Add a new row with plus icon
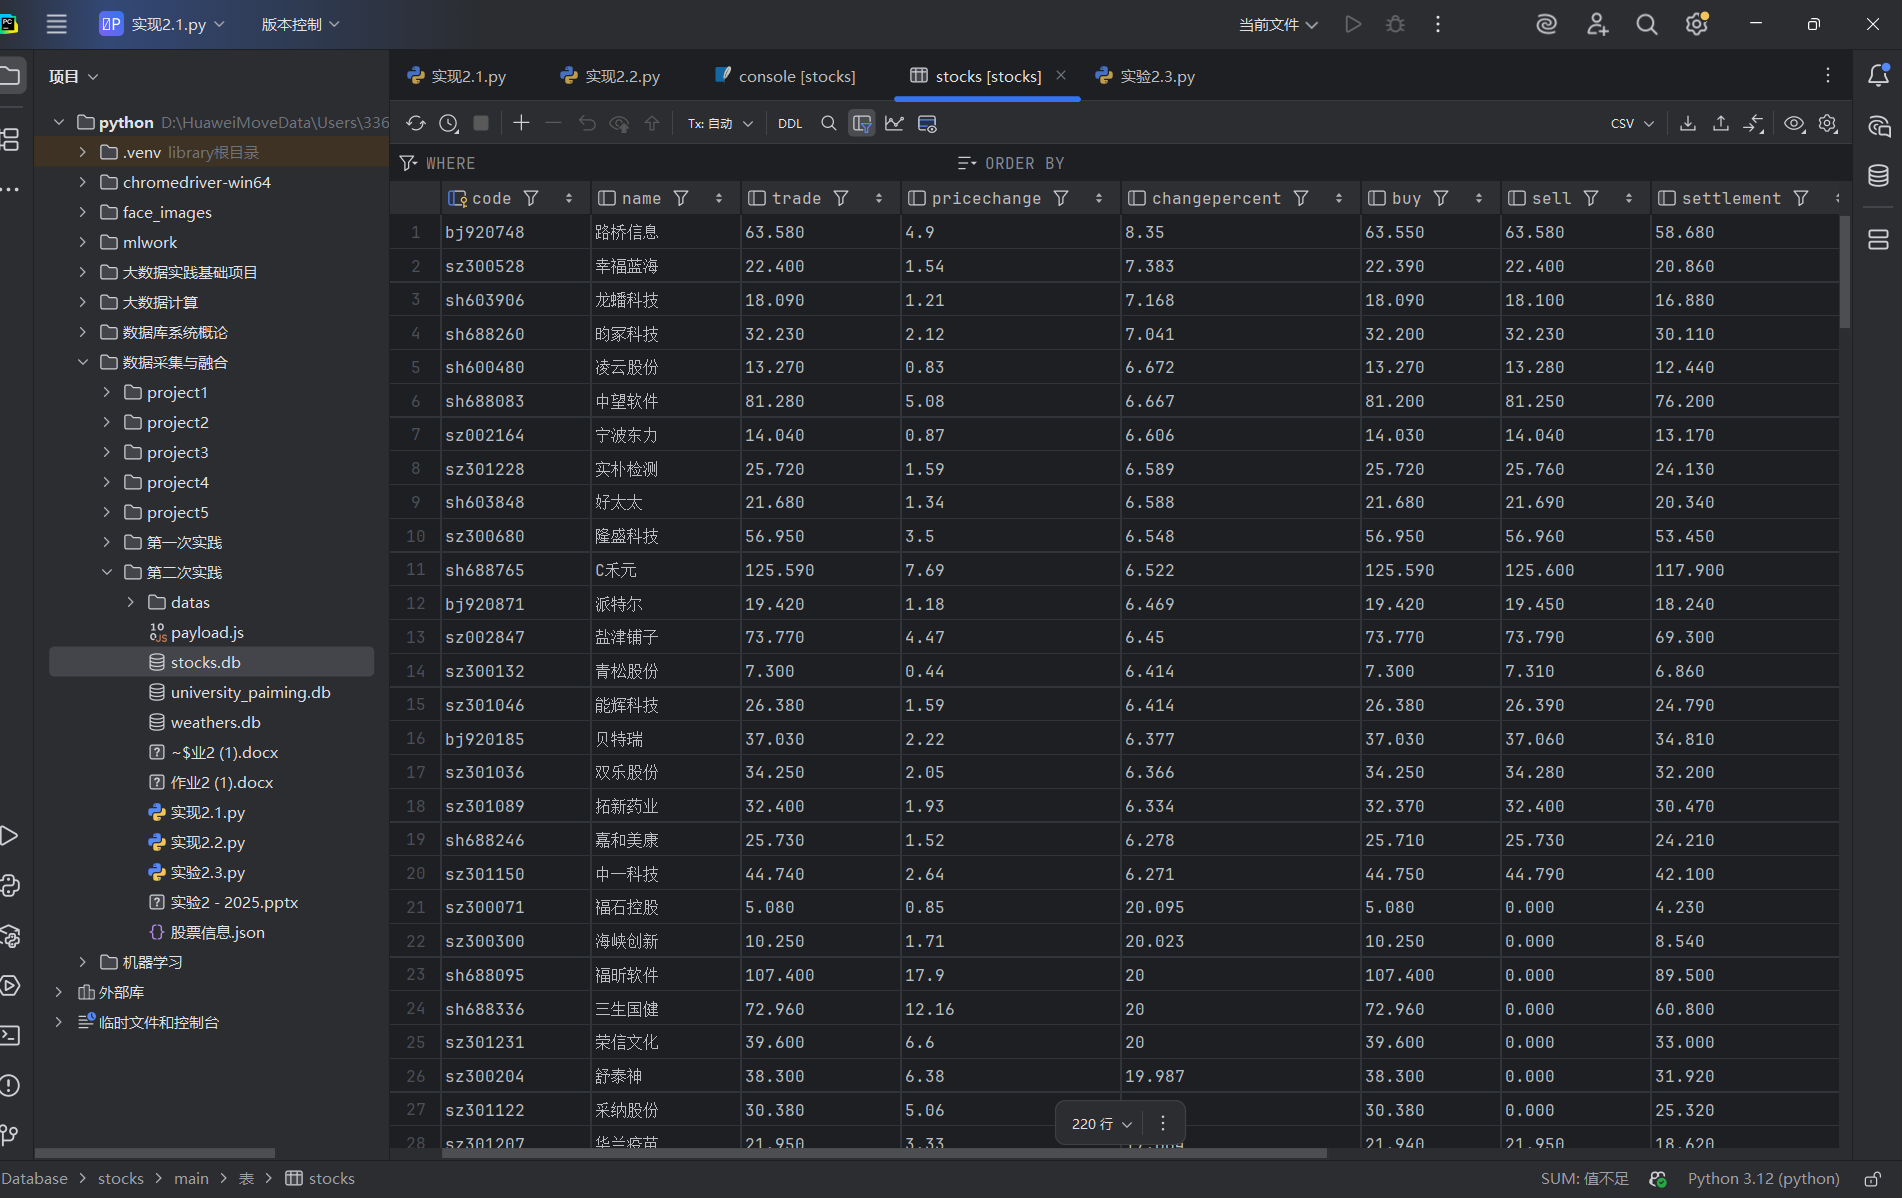Image resolution: width=1902 pixels, height=1198 pixels. (521, 123)
